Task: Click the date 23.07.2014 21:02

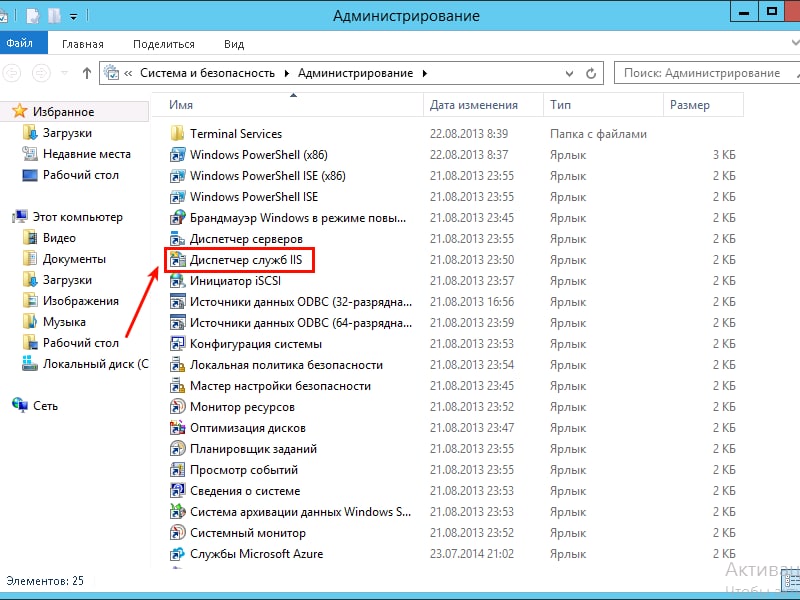Action: [x=471, y=554]
